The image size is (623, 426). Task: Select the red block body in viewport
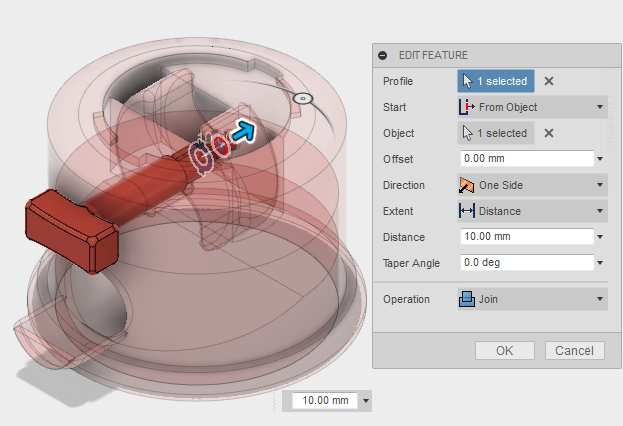[x=72, y=231]
